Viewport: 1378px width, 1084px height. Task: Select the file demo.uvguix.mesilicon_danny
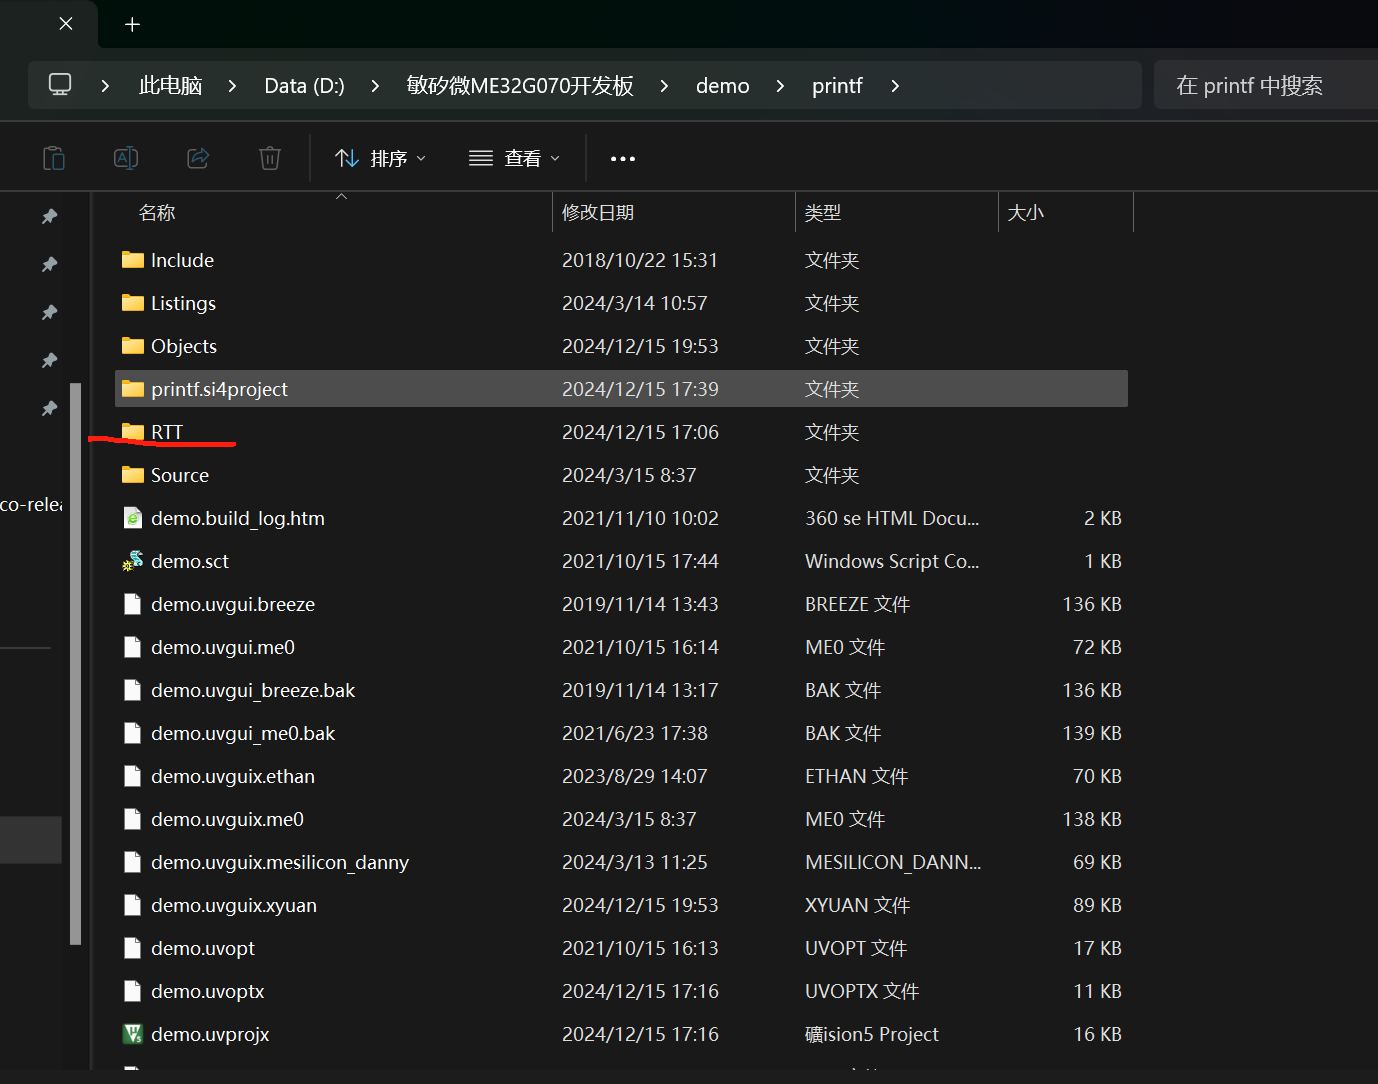pos(280,862)
